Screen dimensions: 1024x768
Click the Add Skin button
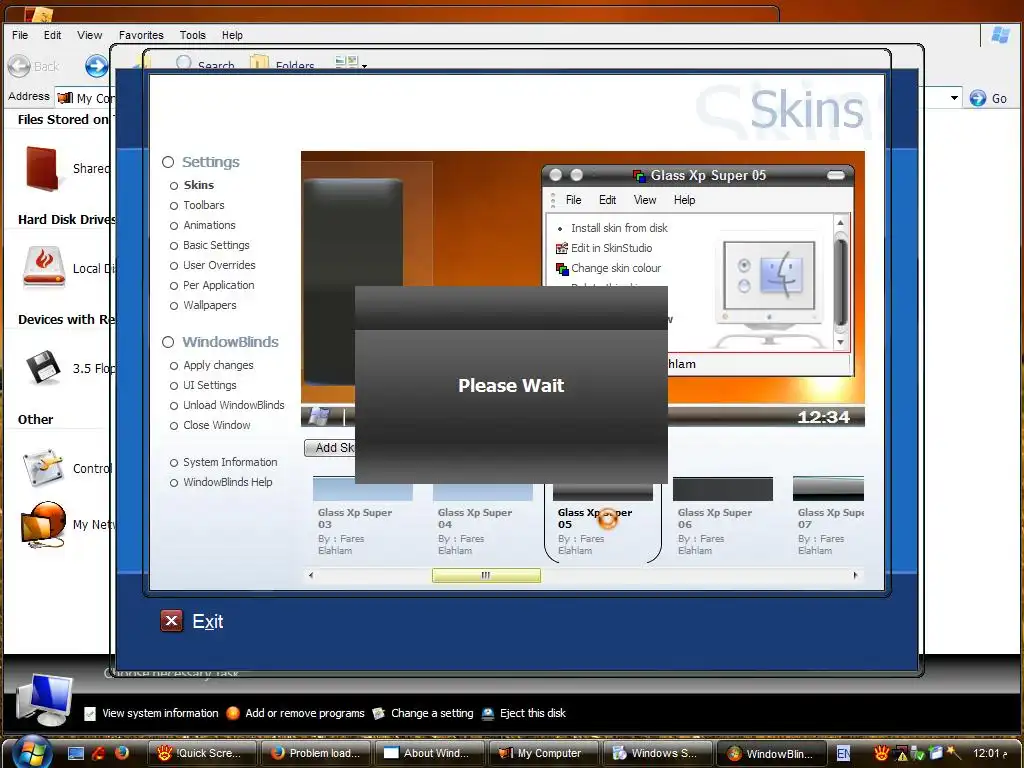[x=330, y=448]
